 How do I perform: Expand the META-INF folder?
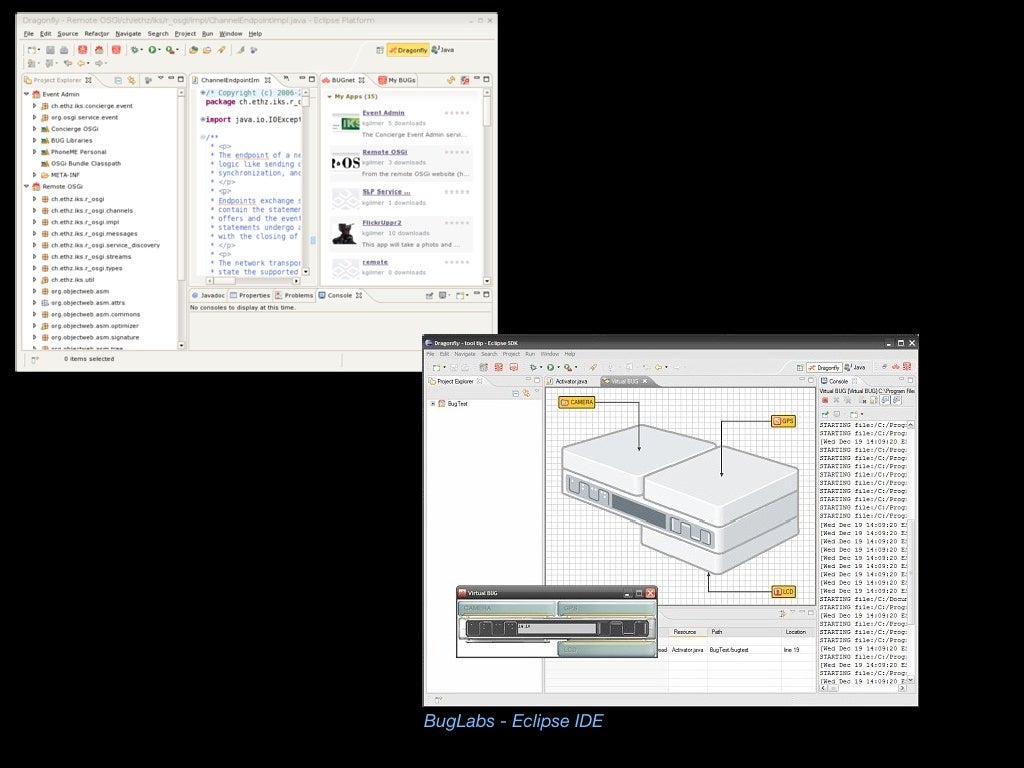pos(35,175)
